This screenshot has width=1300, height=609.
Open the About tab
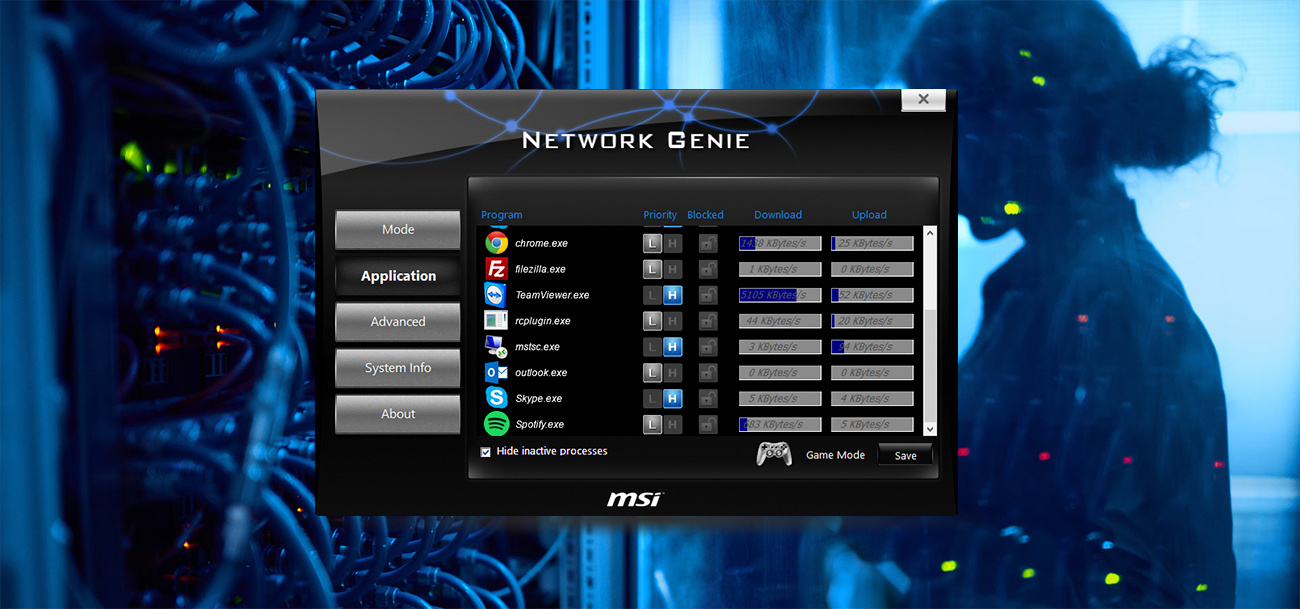pyautogui.click(x=398, y=414)
